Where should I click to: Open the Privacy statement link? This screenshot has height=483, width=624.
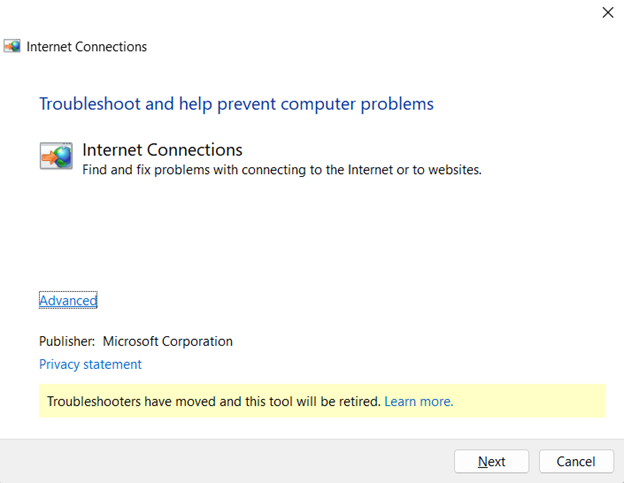click(x=90, y=364)
